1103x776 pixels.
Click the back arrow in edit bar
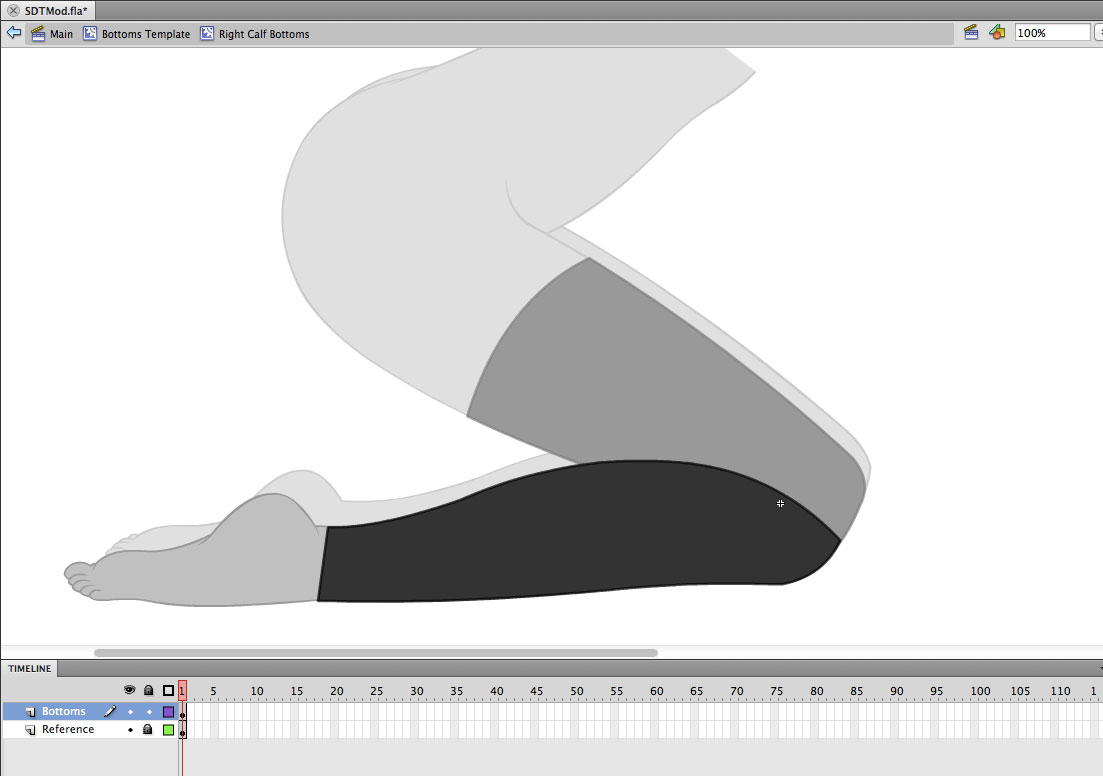(x=13, y=33)
